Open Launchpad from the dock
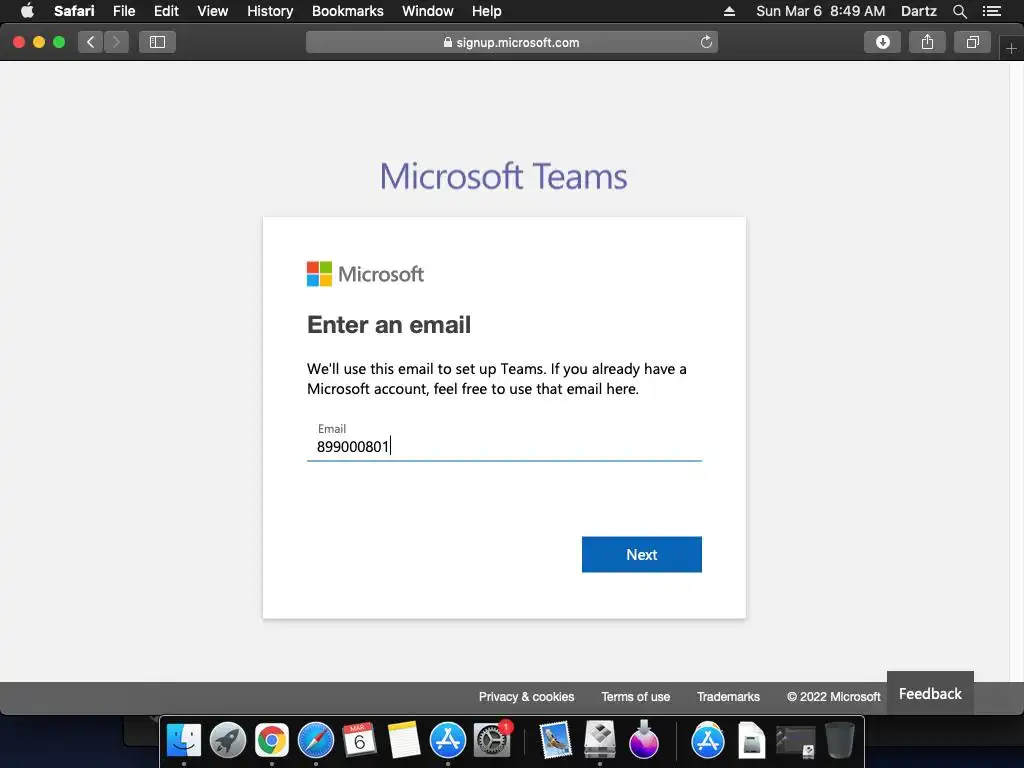Viewport: 1024px width, 768px height. point(227,741)
